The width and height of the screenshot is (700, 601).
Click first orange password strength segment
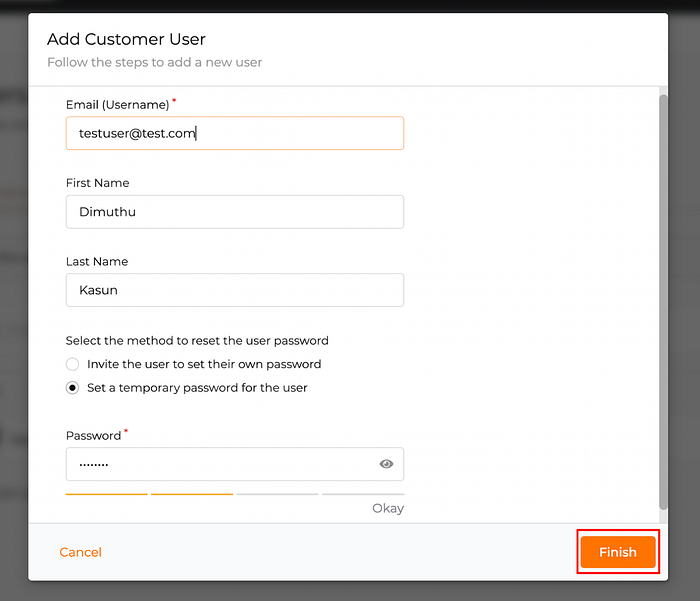point(106,494)
